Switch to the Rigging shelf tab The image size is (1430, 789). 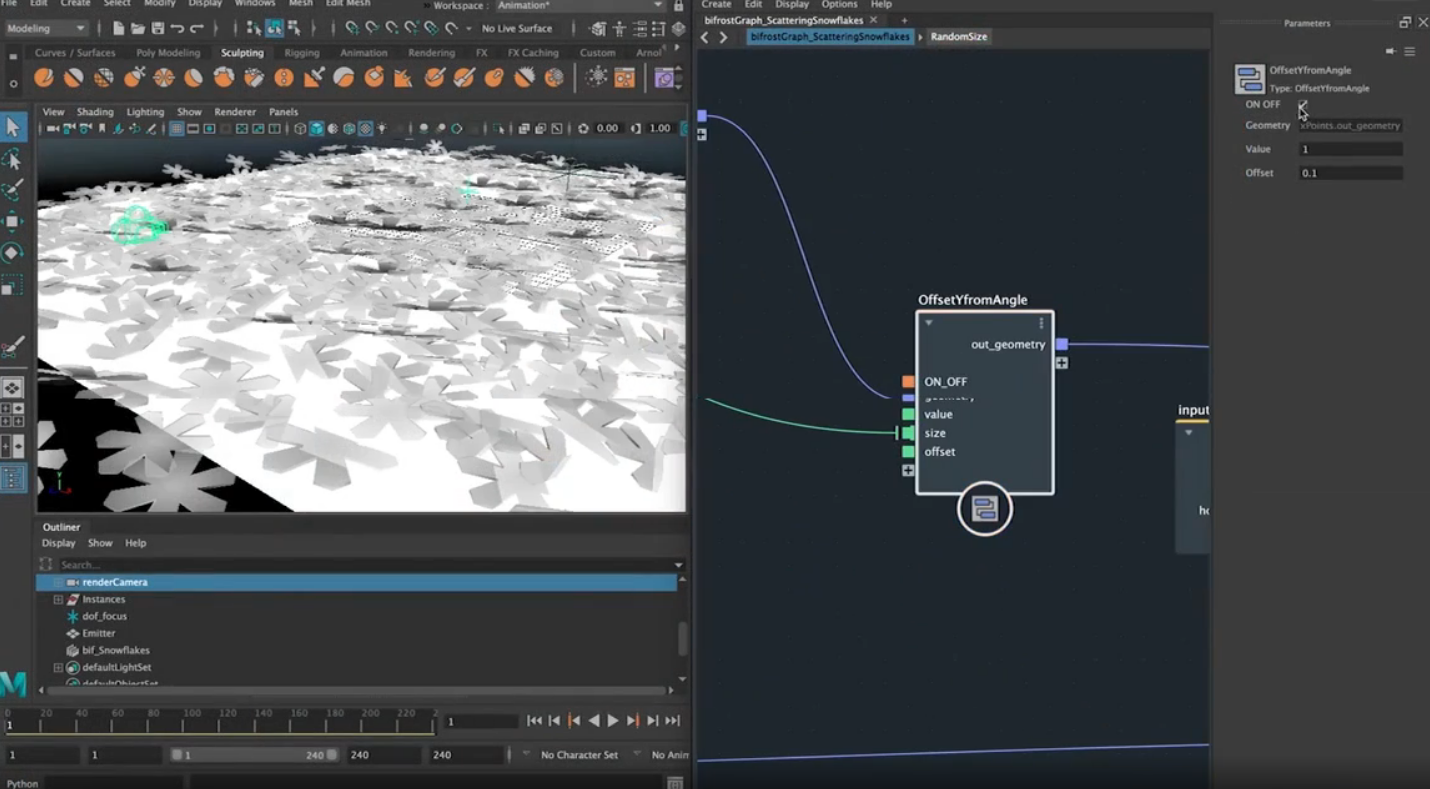coord(301,53)
